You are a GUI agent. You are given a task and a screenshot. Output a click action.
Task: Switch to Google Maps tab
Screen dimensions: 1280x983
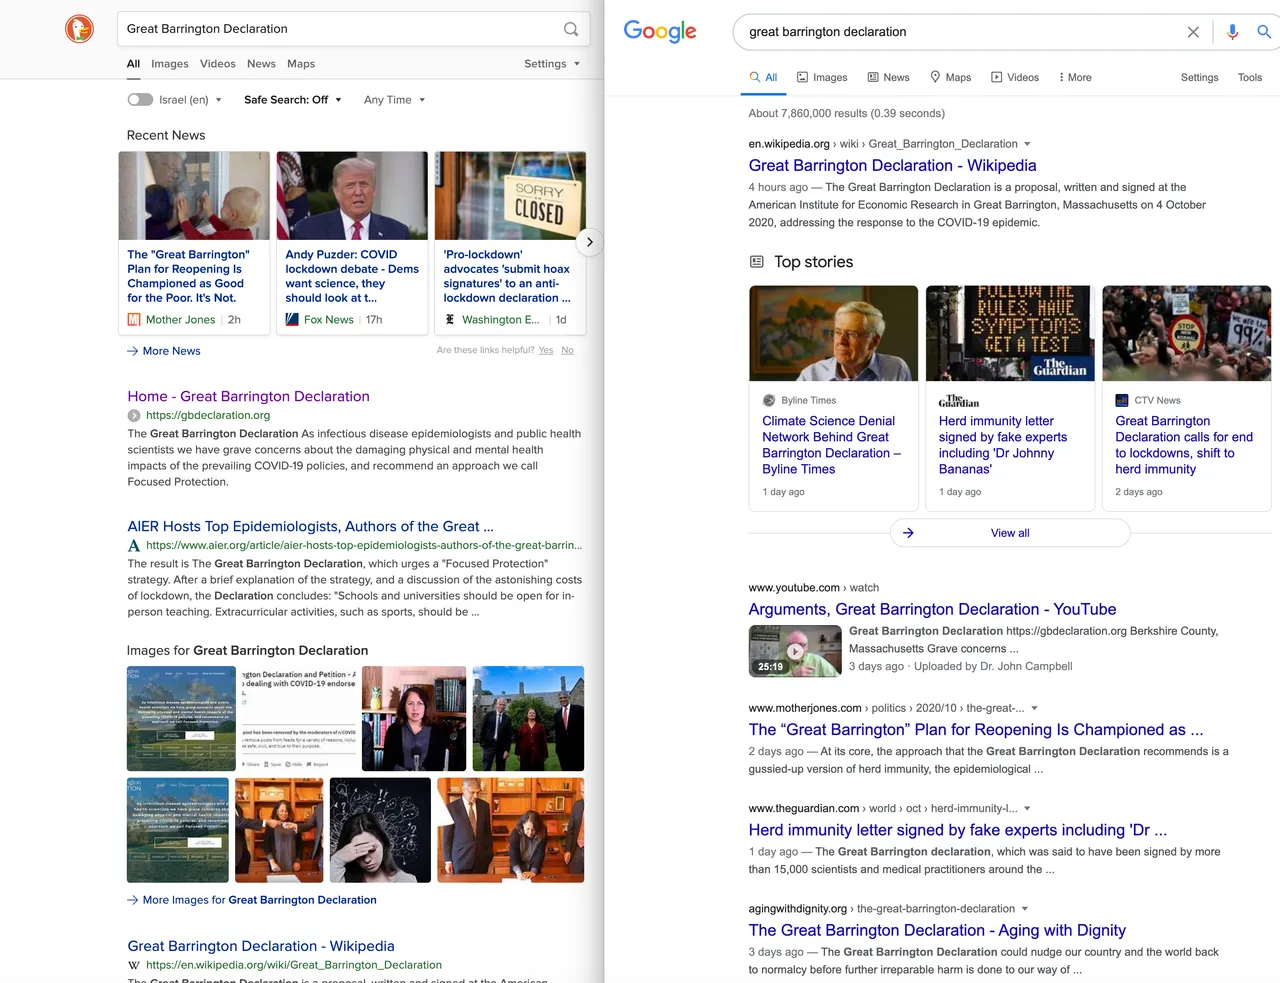950,77
